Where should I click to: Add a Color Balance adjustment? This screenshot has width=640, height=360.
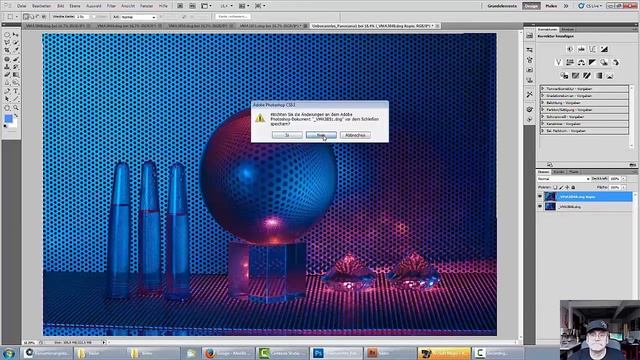pos(581,62)
